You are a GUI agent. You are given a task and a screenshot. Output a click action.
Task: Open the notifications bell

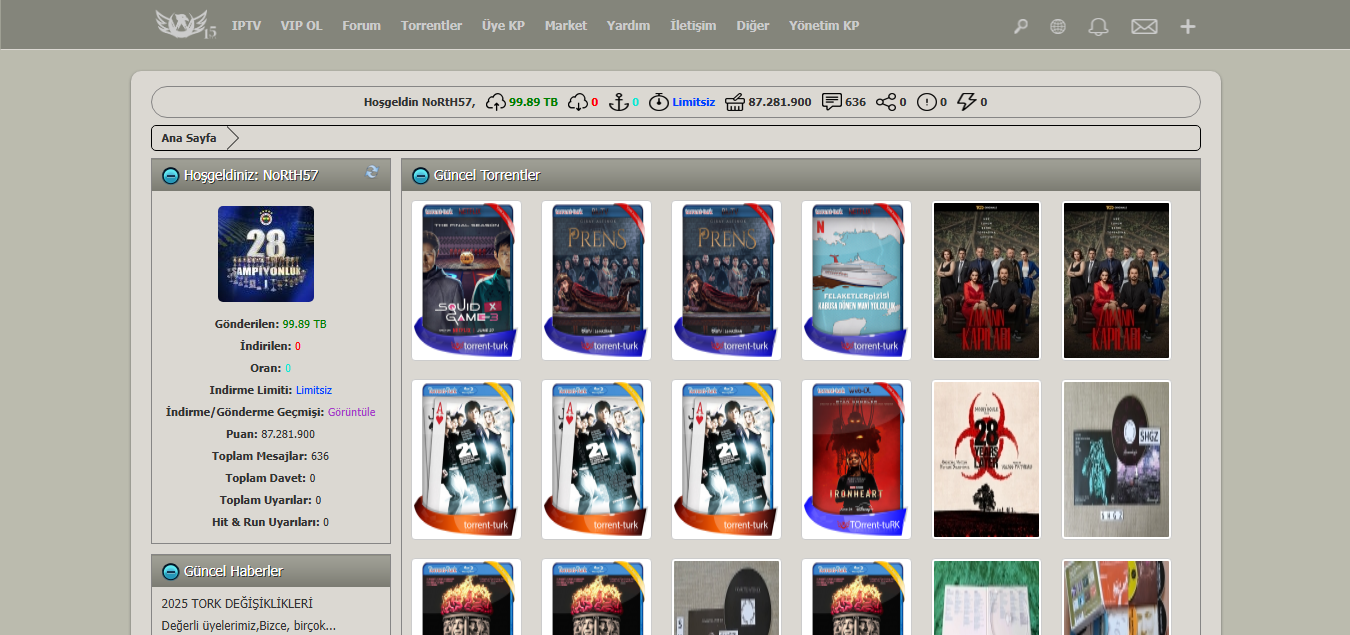click(x=1098, y=26)
